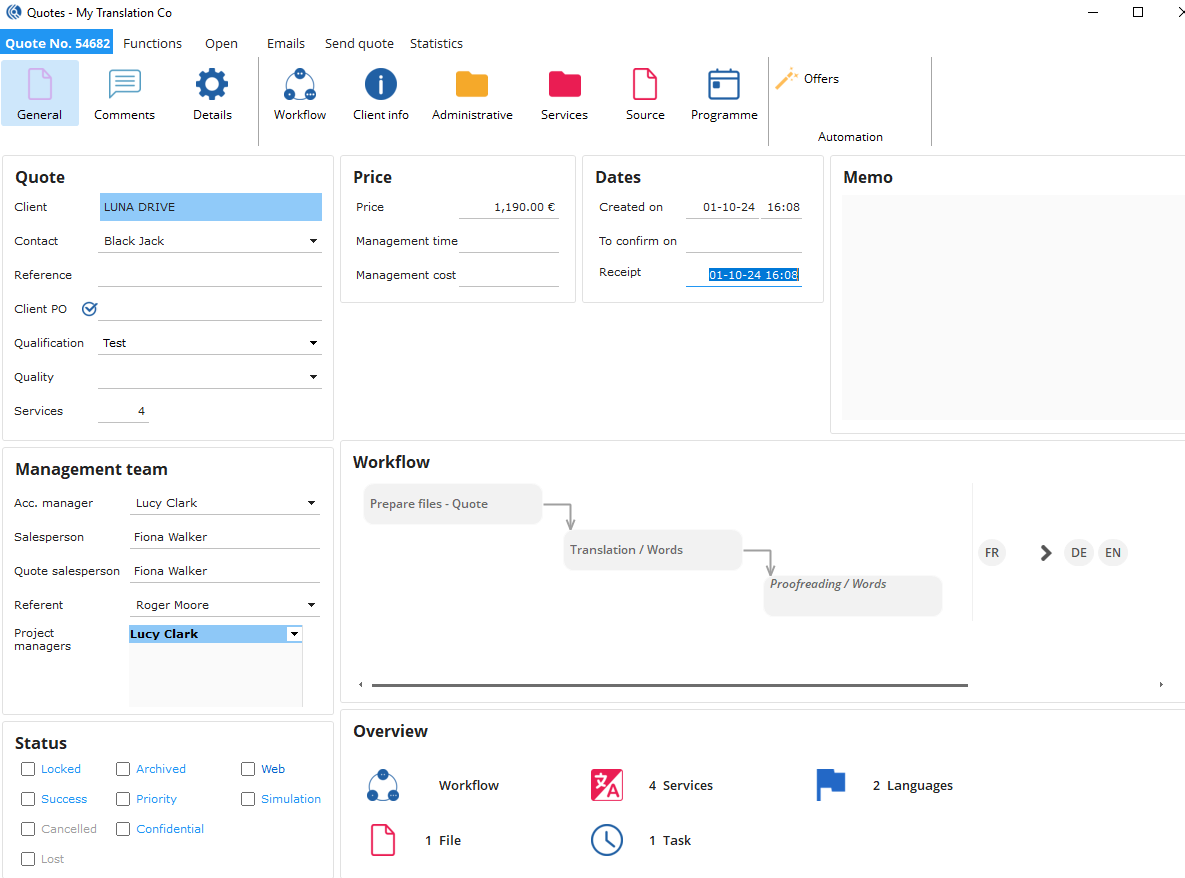Switch to the Statistics tab

[x=436, y=44]
